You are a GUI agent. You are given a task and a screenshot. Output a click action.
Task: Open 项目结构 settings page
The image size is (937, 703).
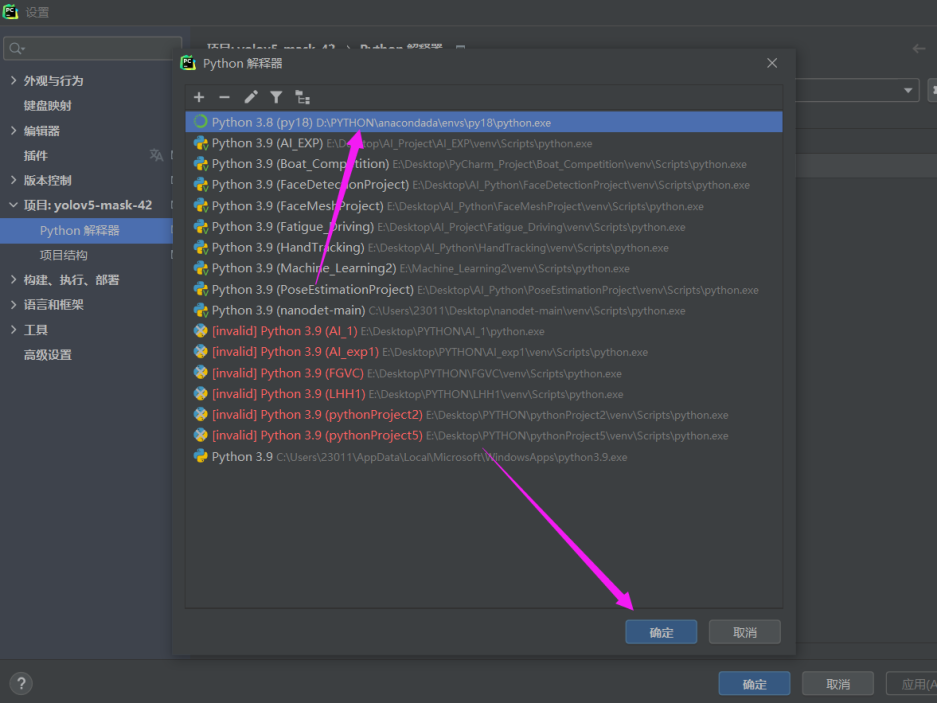tap(63, 255)
